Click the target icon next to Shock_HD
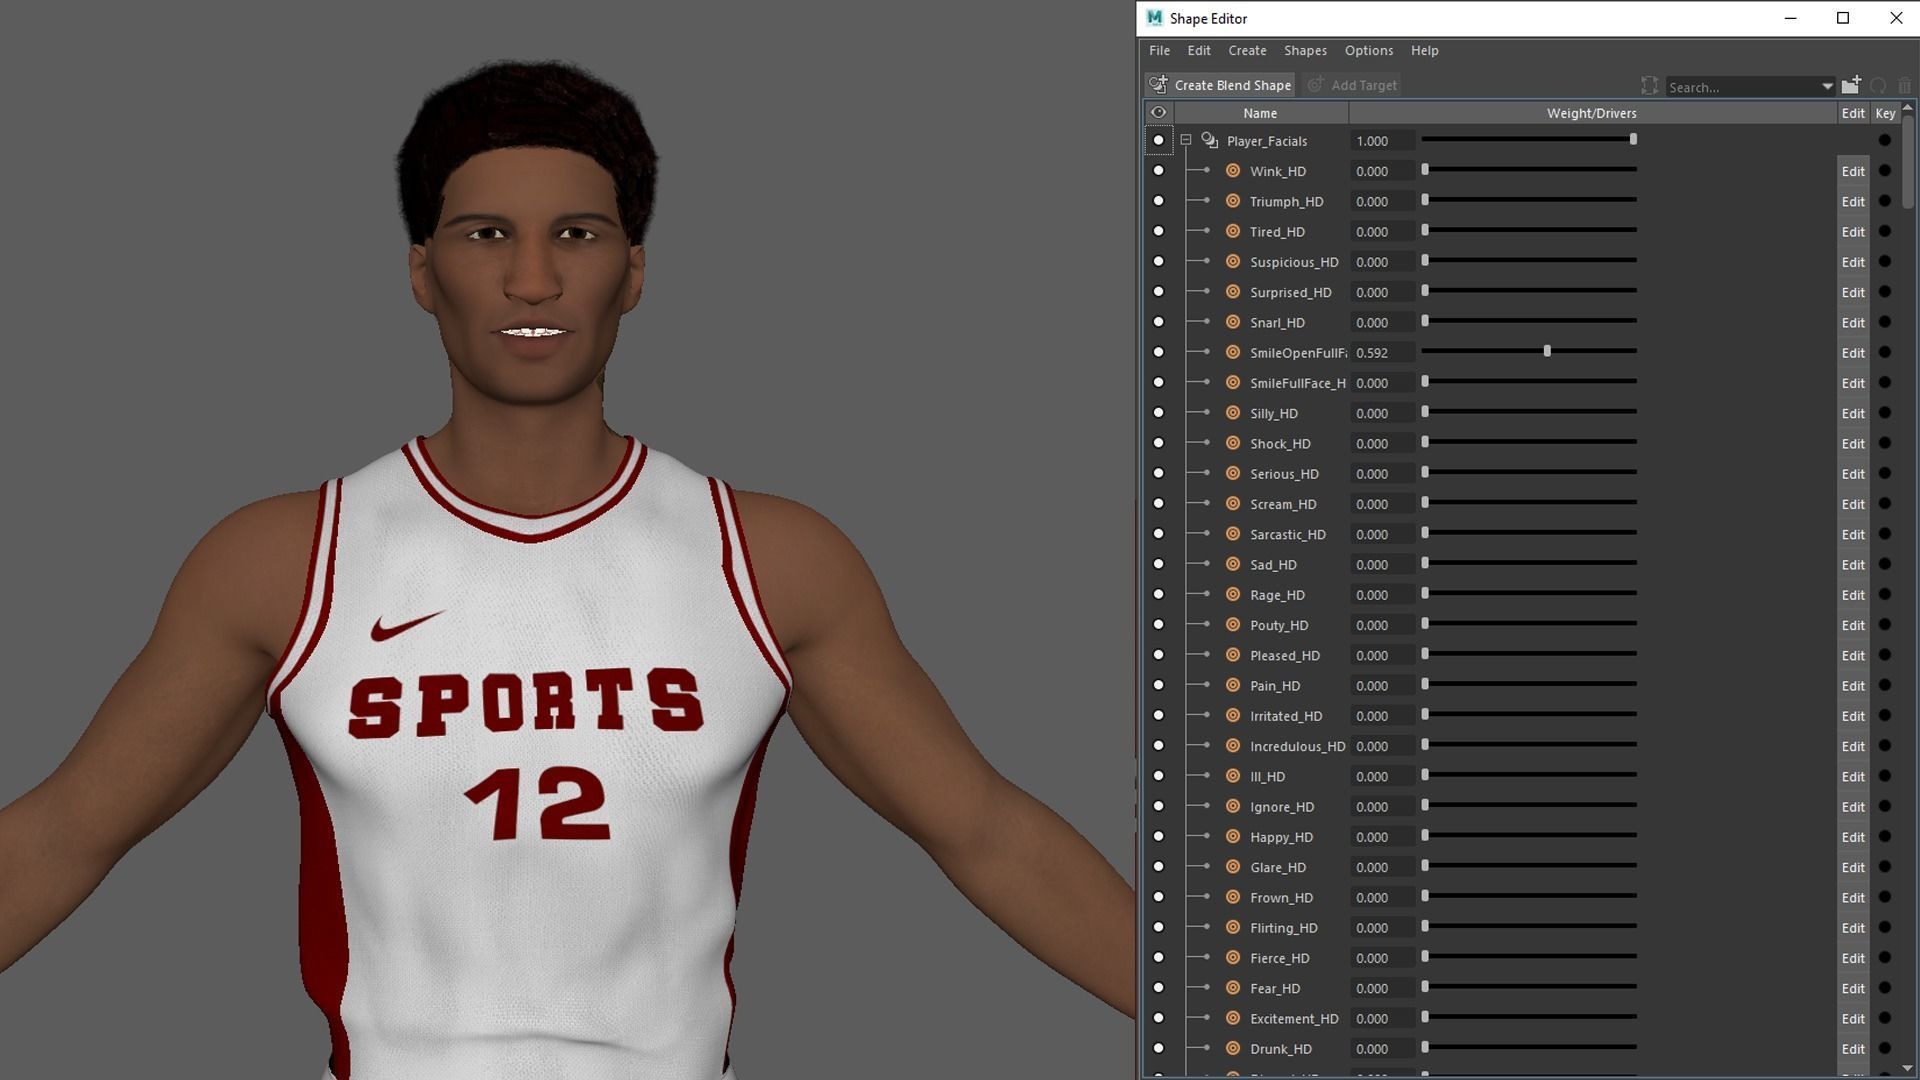This screenshot has width=1920, height=1080. 1233,443
